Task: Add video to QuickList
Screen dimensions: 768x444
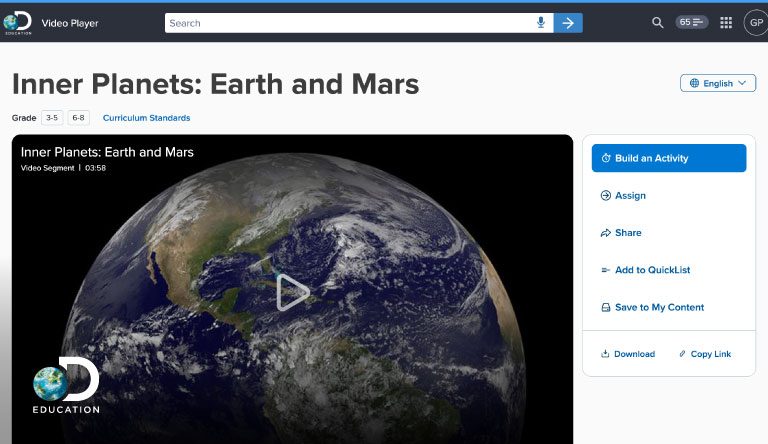Action: coord(651,270)
